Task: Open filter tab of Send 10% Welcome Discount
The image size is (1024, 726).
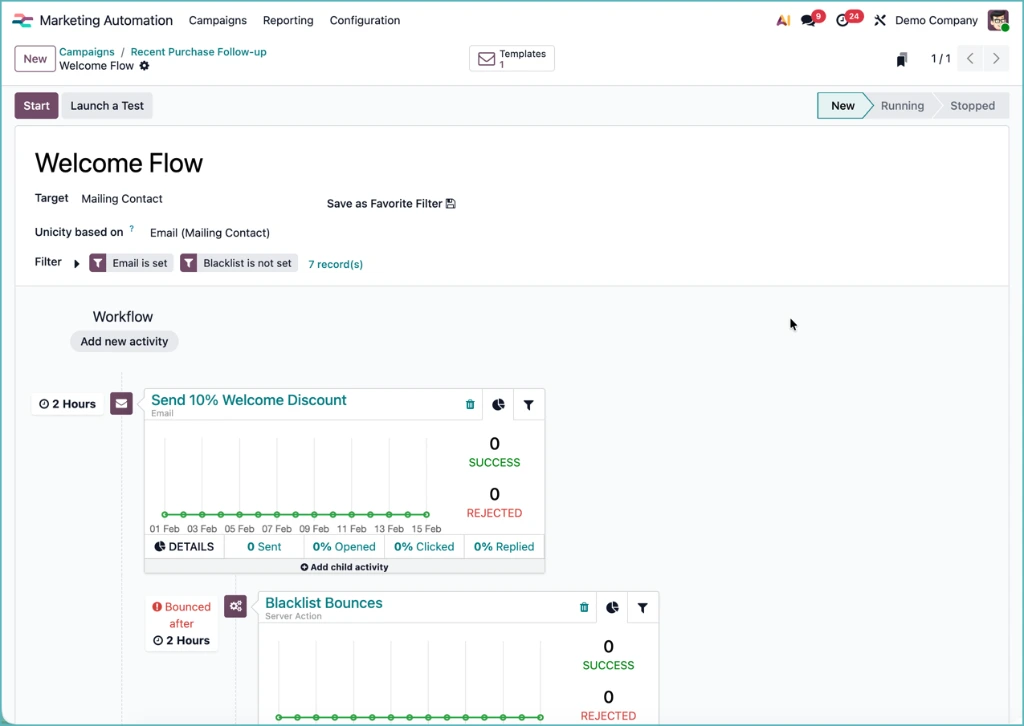Action: coord(528,405)
